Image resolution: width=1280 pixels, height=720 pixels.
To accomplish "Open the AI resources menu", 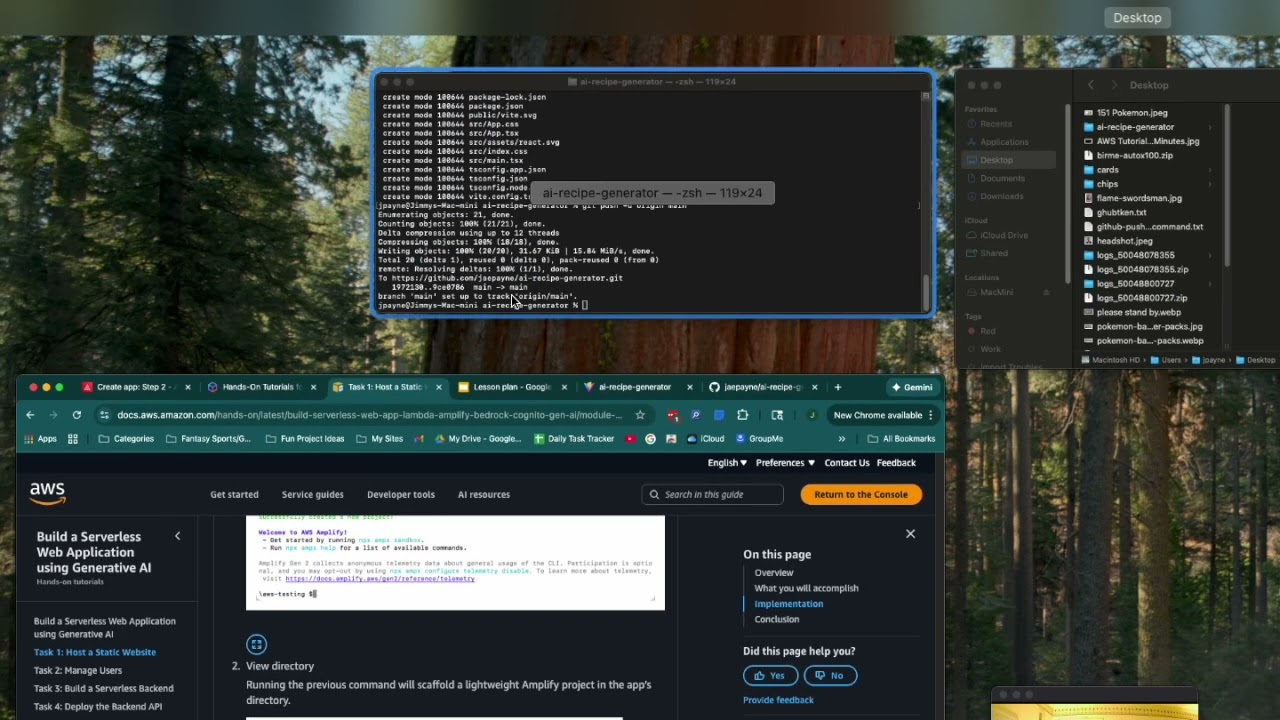I will point(484,494).
